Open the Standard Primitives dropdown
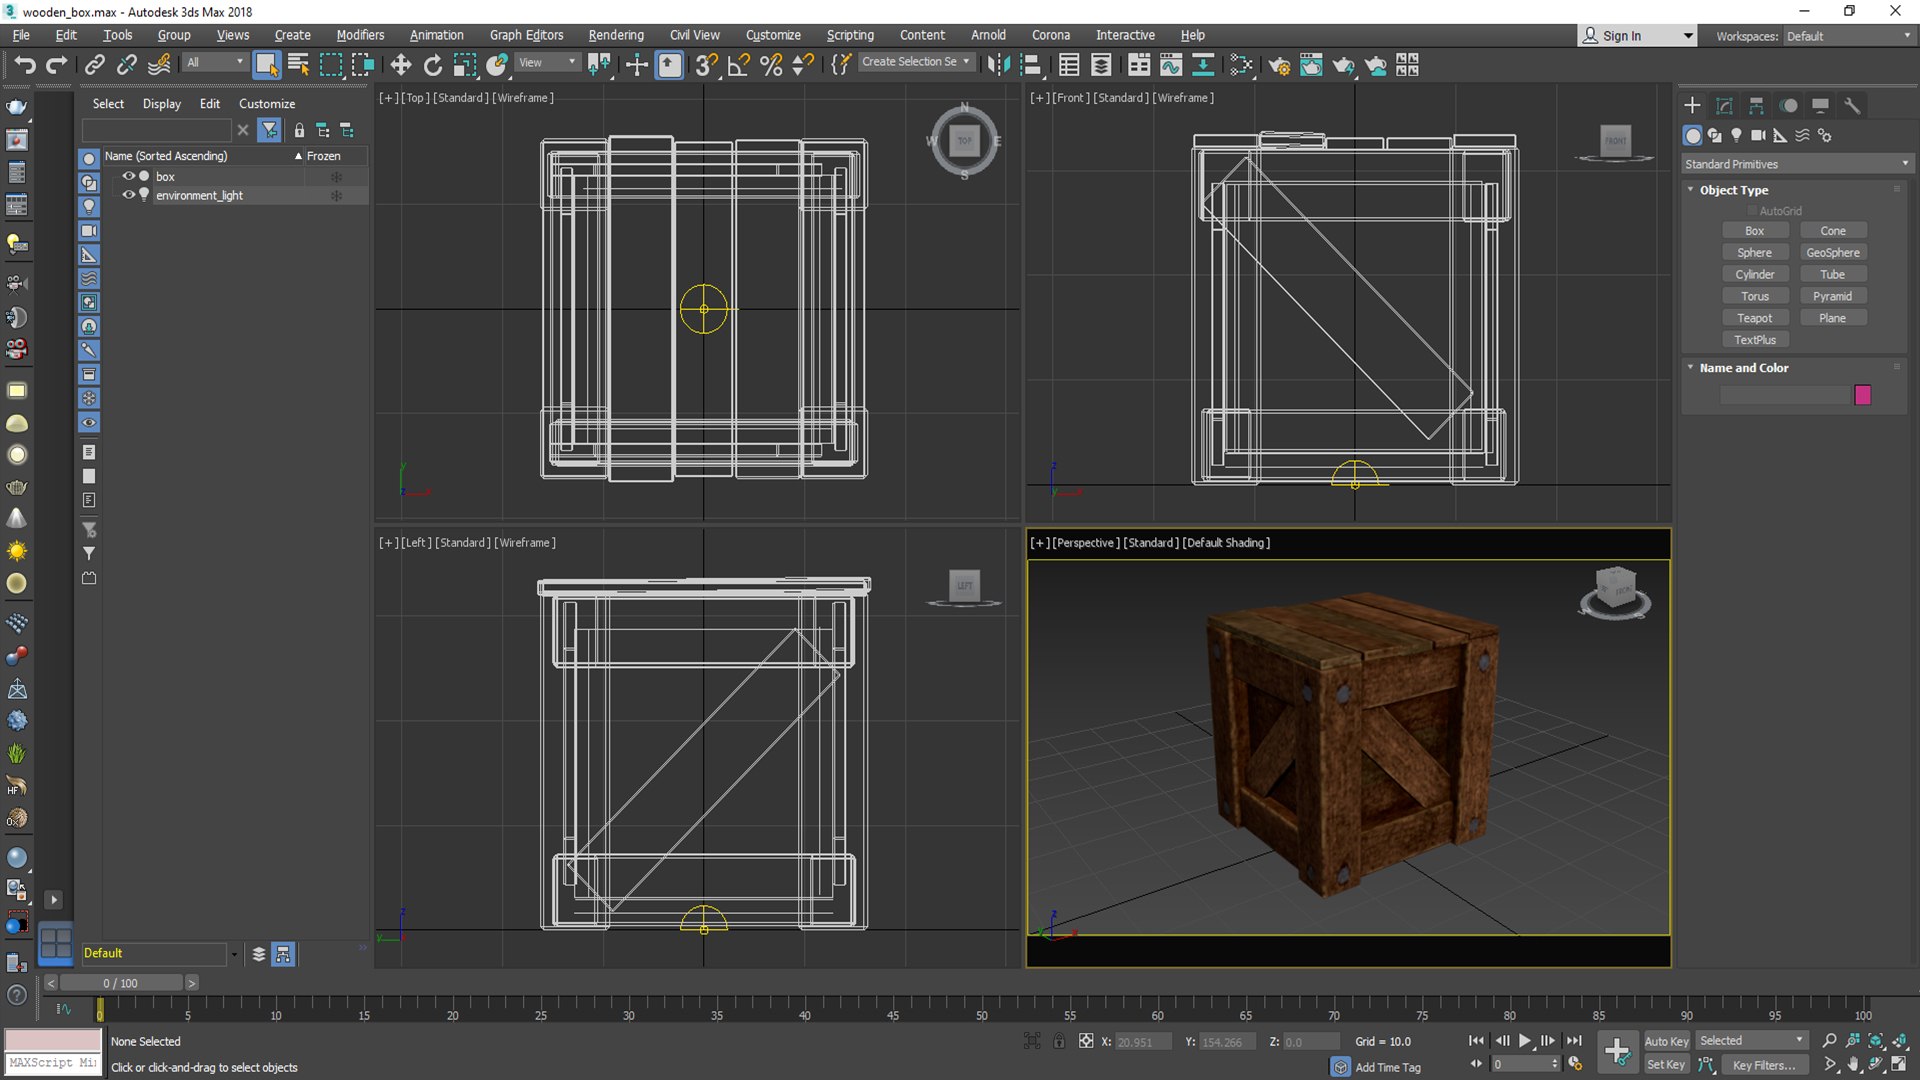The image size is (1920, 1080). 1796,164
